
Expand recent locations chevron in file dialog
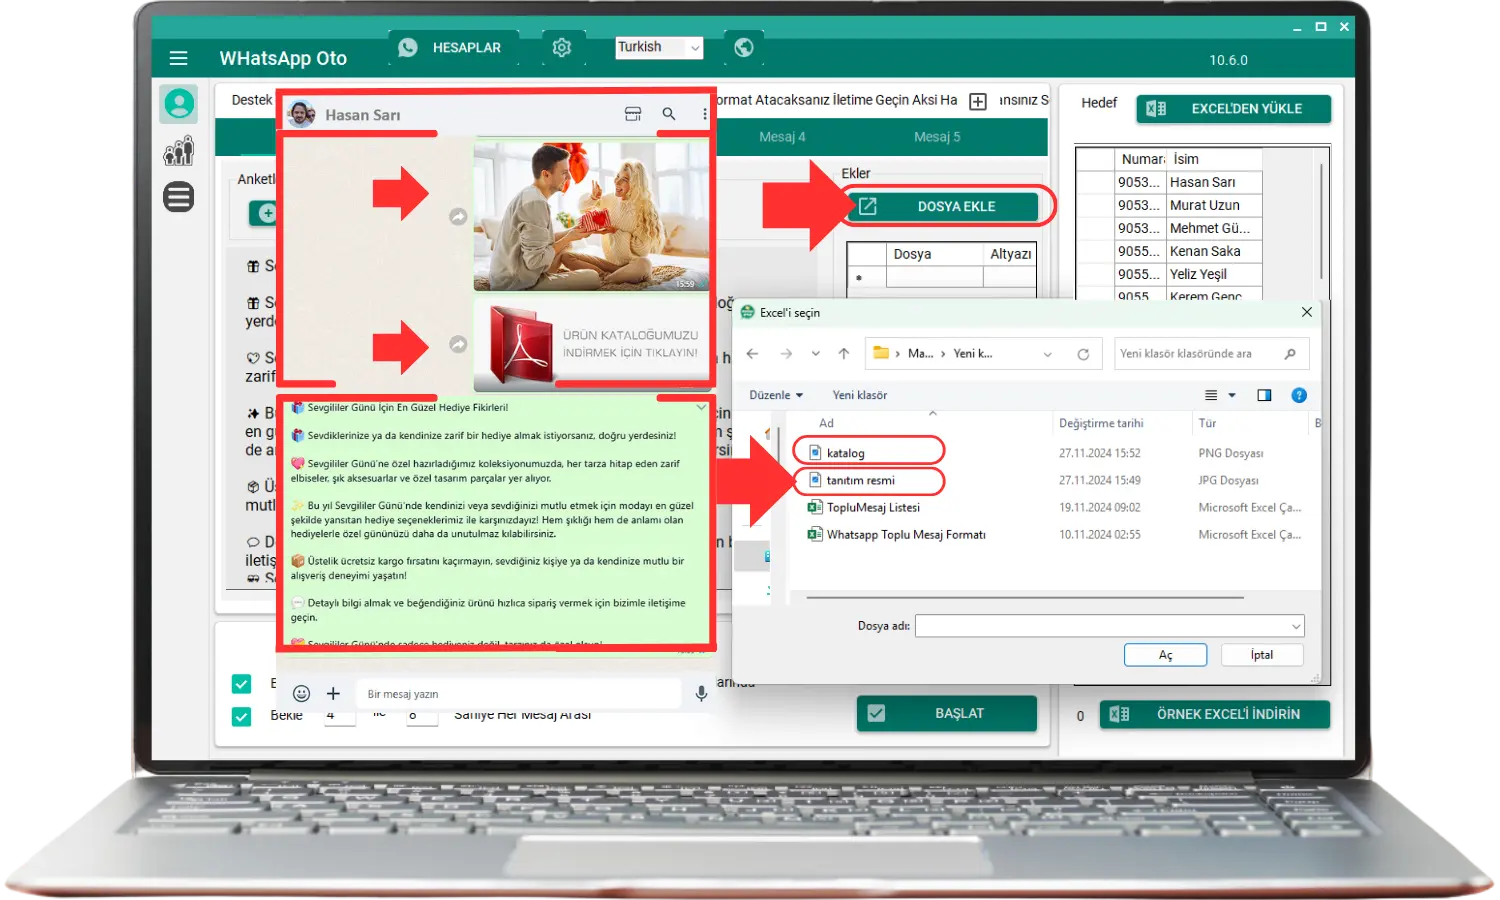pos(816,354)
